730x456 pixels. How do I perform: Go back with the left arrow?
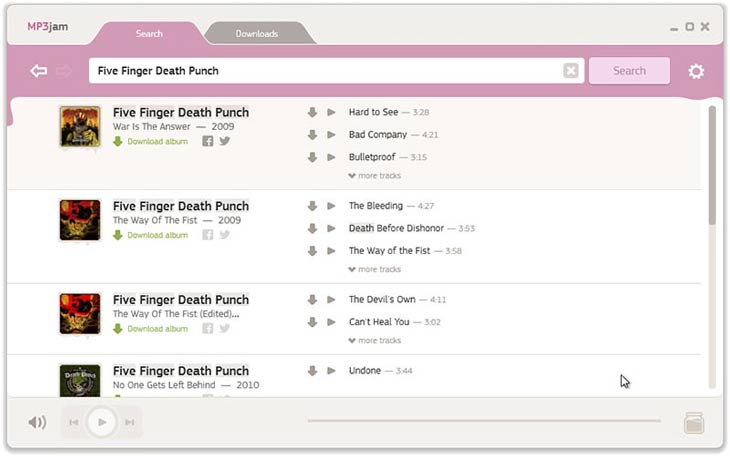(x=39, y=71)
